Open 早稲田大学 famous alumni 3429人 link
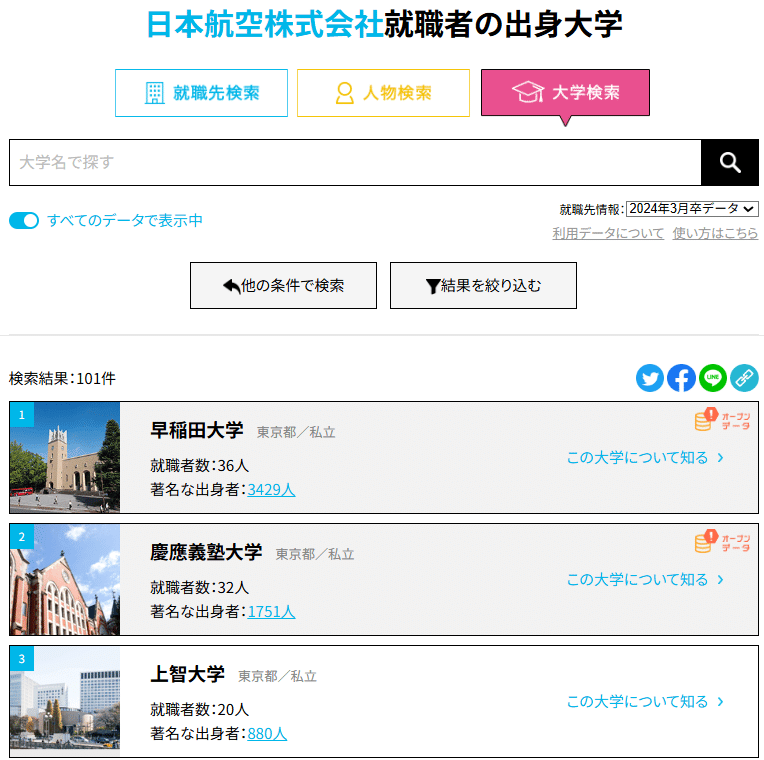Image resolution: width=764 pixels, height=760 pixels. [271, 490]
